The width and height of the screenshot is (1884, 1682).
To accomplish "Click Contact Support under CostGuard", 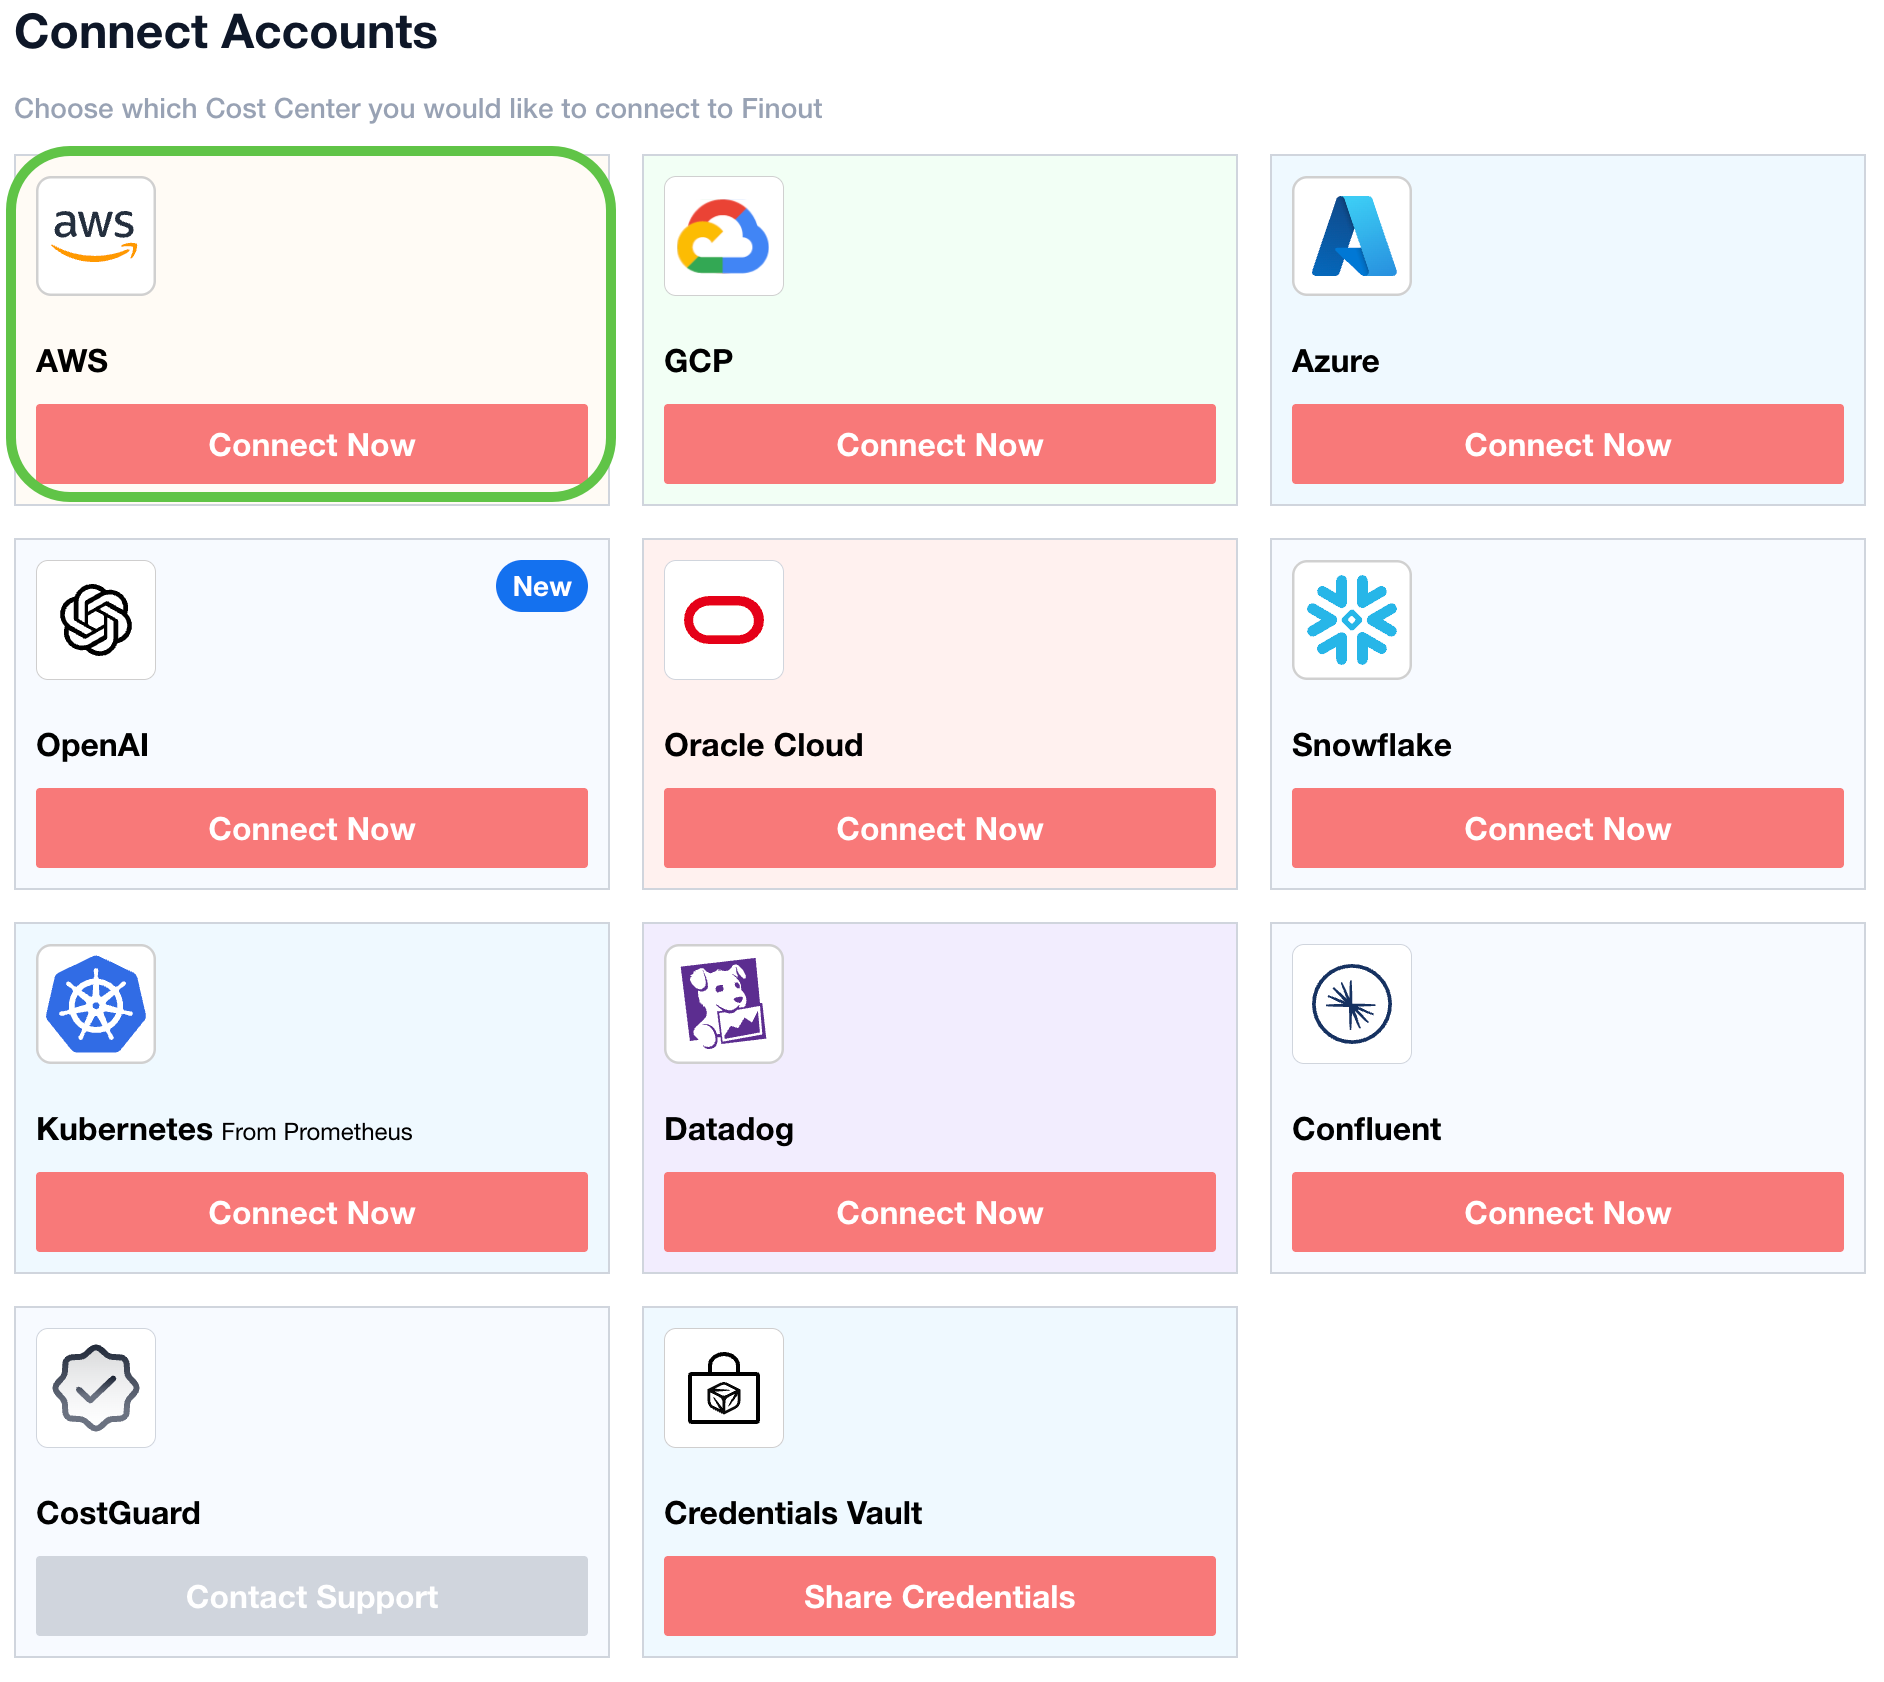I will (312, 1596).
